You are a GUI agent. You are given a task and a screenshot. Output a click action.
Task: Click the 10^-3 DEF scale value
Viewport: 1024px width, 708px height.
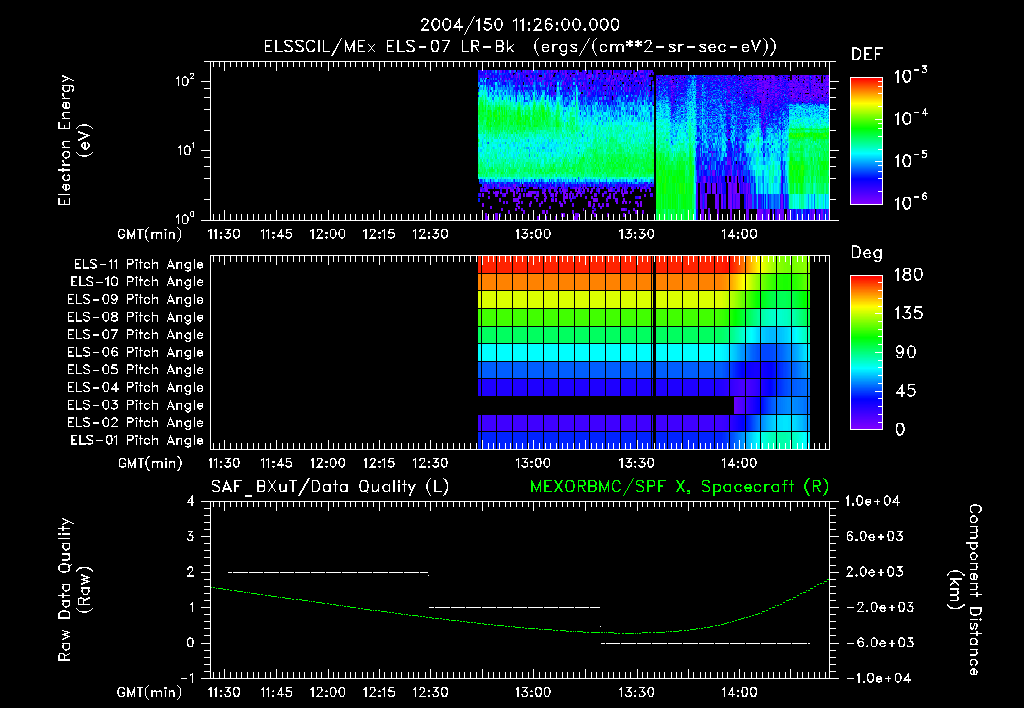tap(910, 76)
